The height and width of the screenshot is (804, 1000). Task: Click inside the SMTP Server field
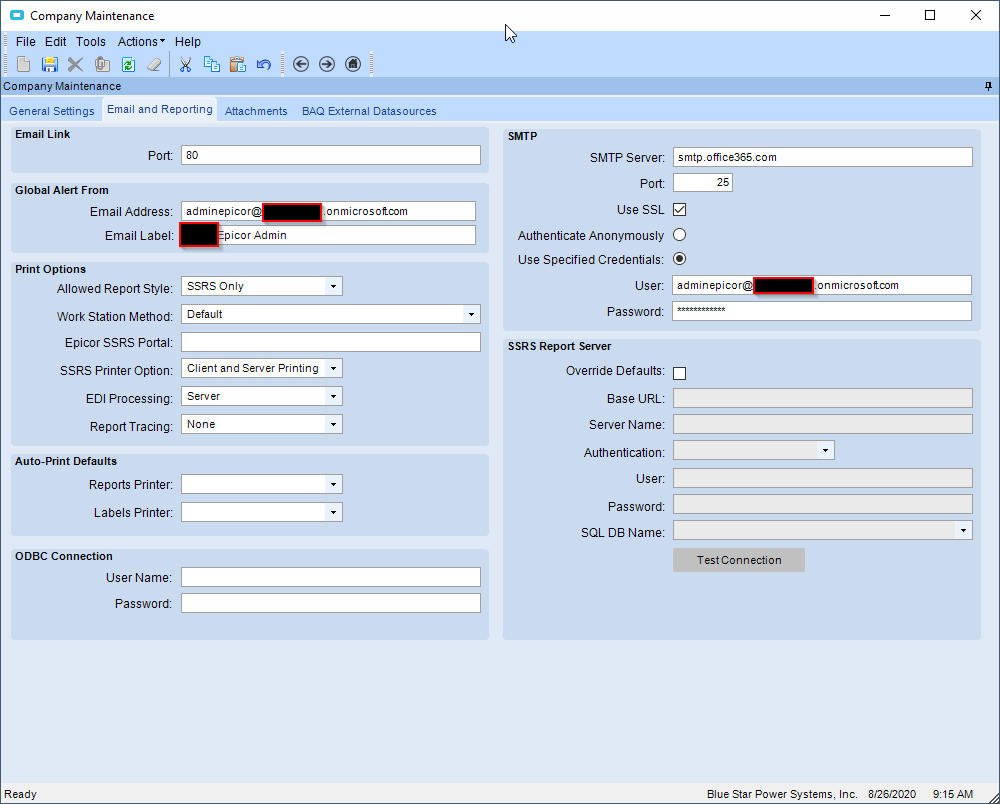(822, 157)
